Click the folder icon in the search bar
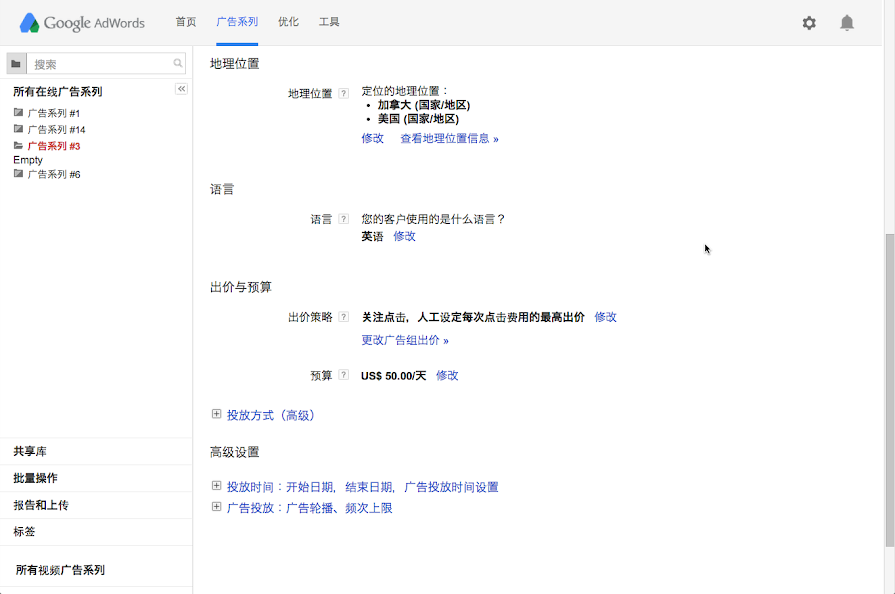Image resolution: width=895 pixels, height=594 pixels. (17, 63)
